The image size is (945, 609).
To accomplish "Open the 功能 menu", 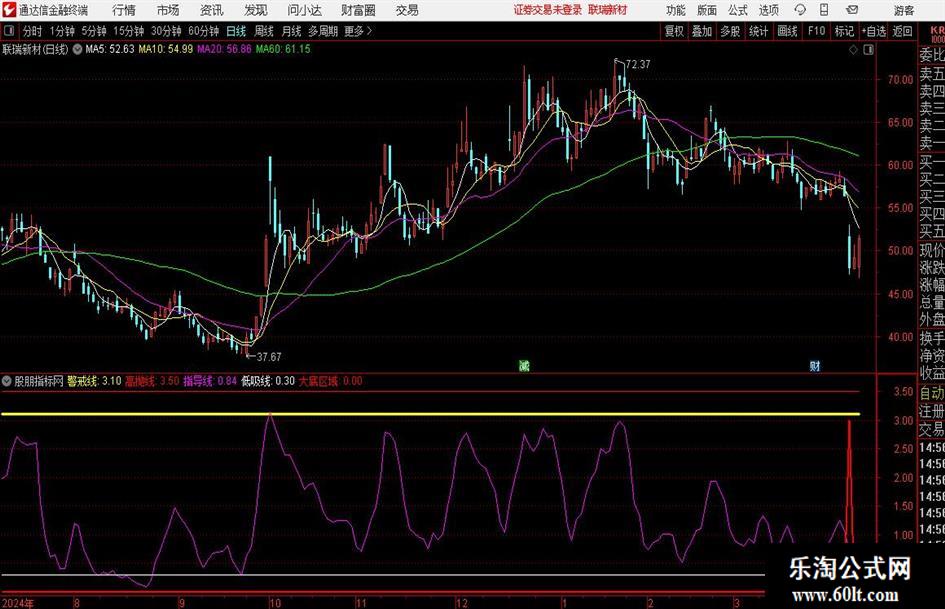I will coord(676,10).
